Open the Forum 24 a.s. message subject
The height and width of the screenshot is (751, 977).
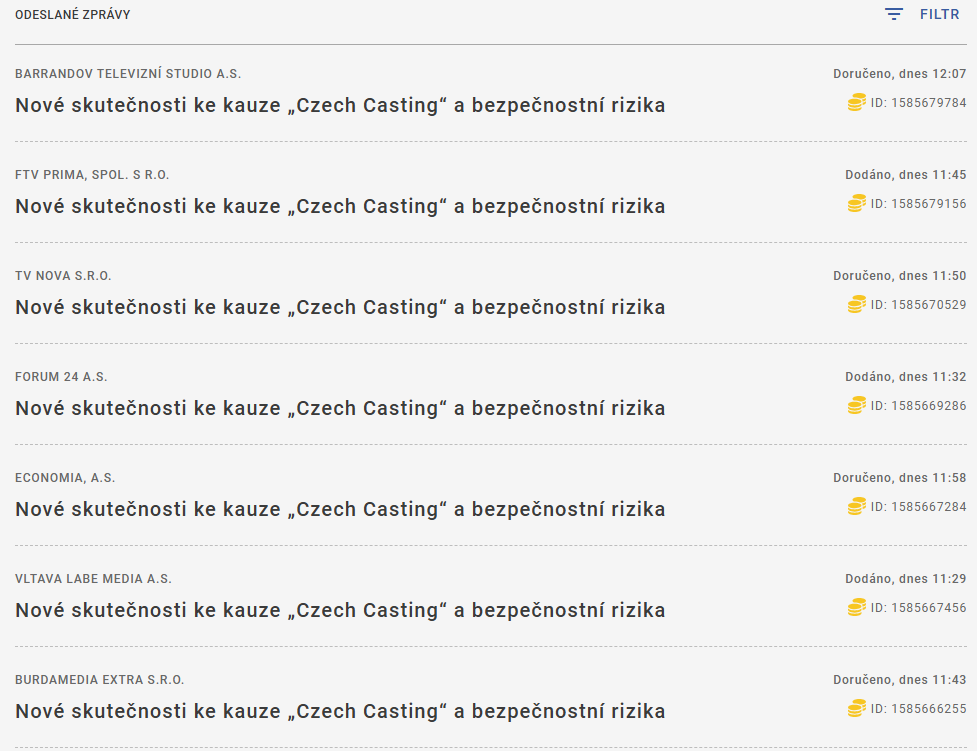click(340, 409)
